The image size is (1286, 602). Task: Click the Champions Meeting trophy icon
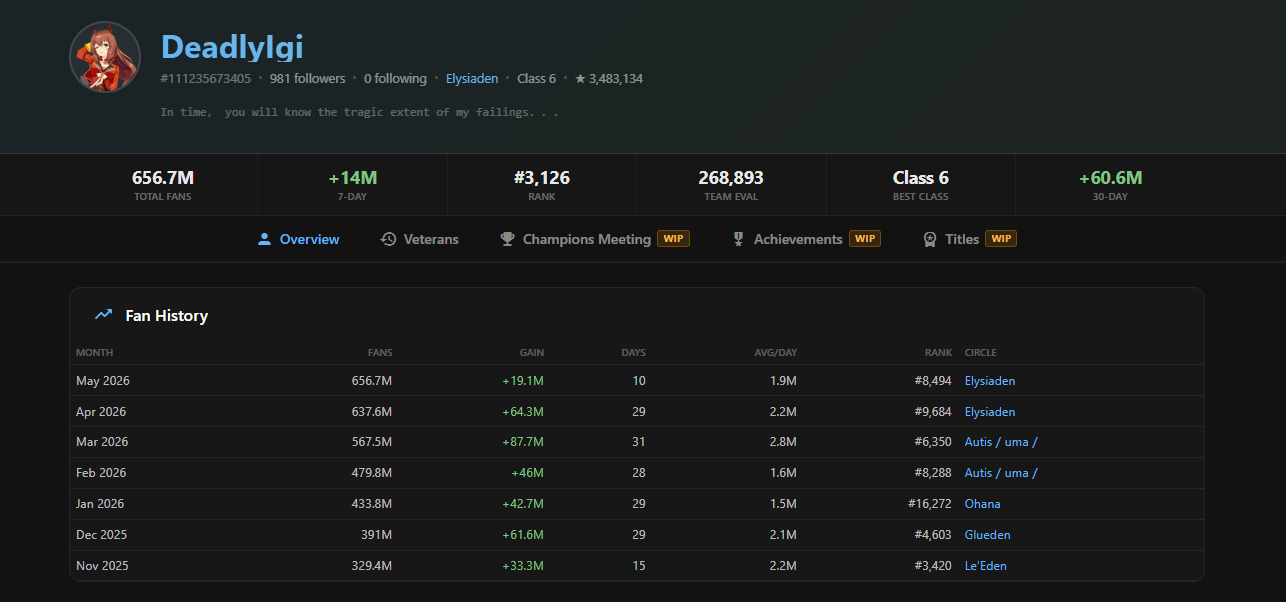tap(507, 239)
